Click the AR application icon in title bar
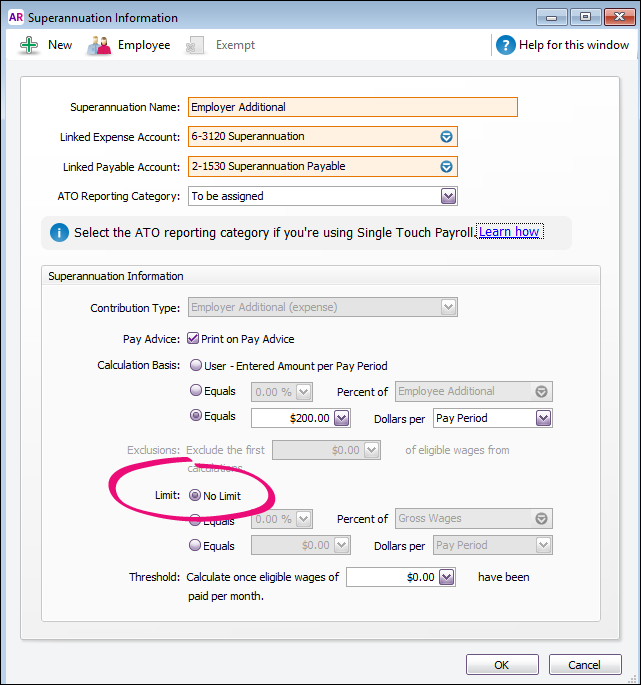The image size is (641, 685). pyautogui.click(x=15, y=17)
